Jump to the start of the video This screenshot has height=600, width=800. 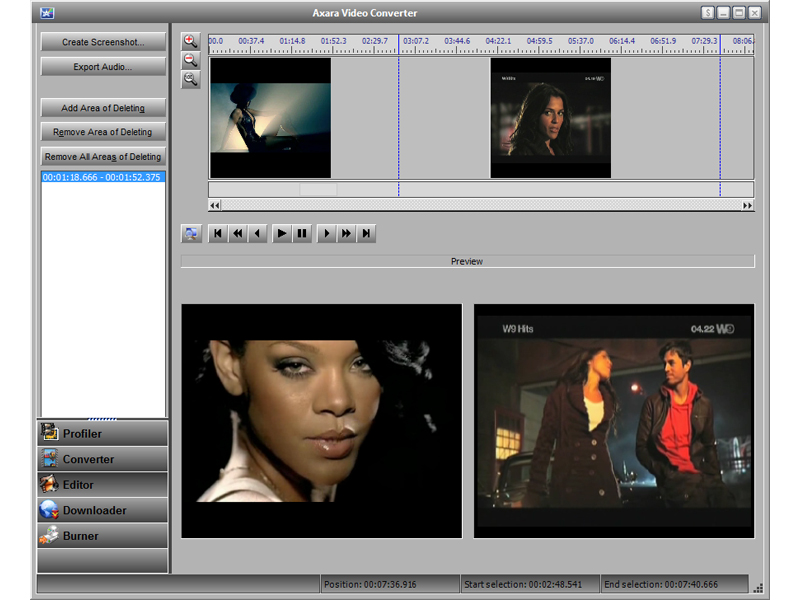pyautogui.click(x=218, y=234)
